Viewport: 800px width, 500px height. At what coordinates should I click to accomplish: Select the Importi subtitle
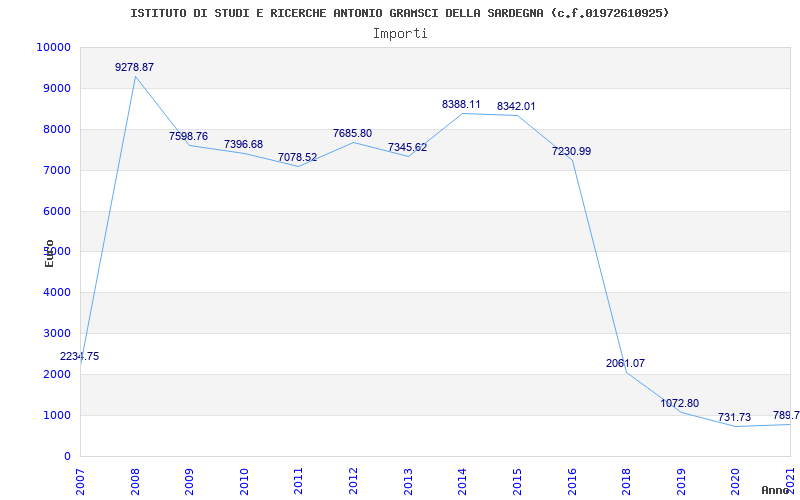(400, 34)
